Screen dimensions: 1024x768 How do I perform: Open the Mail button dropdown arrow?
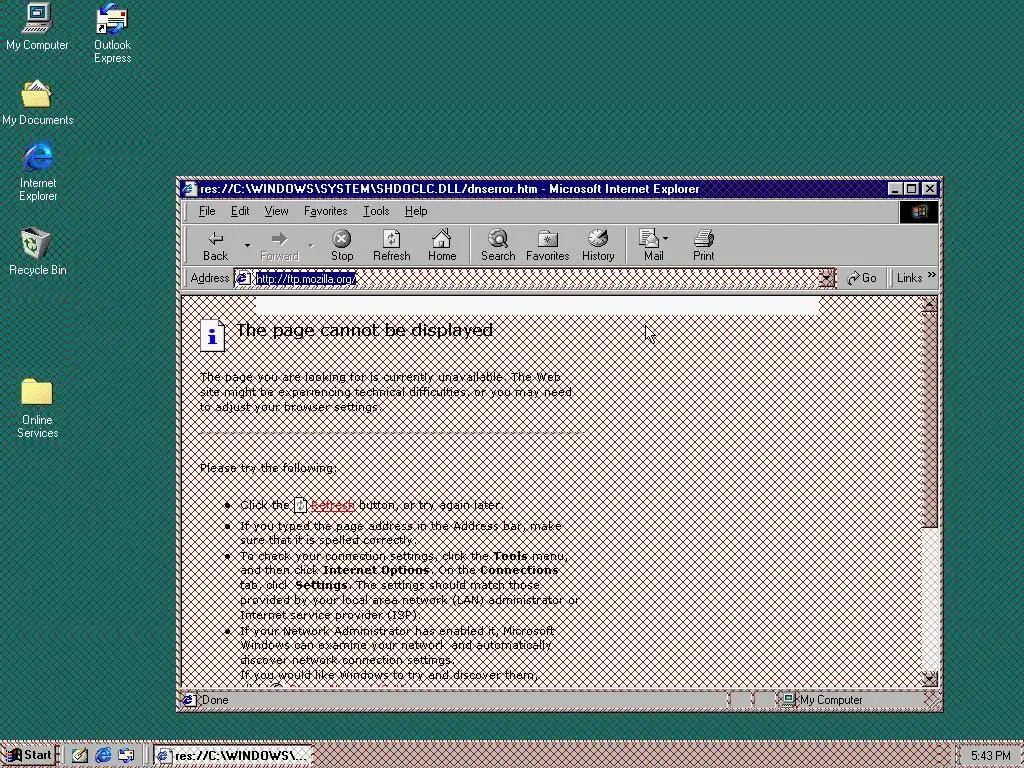pyautogui.click(x=665, y=238)
